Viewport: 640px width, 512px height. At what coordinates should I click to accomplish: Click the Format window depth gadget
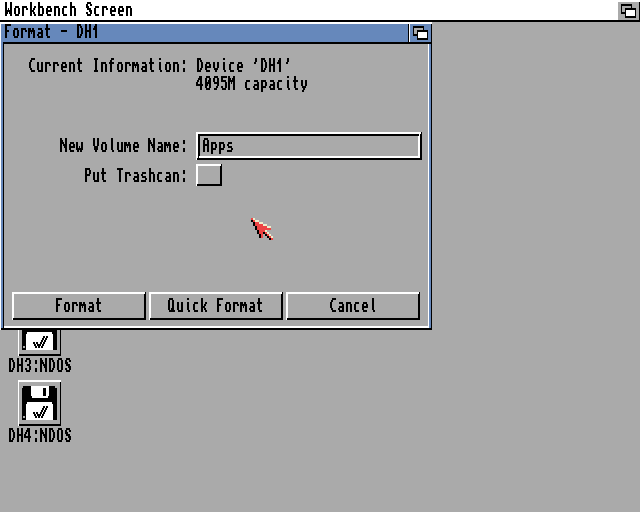[420, 33]
